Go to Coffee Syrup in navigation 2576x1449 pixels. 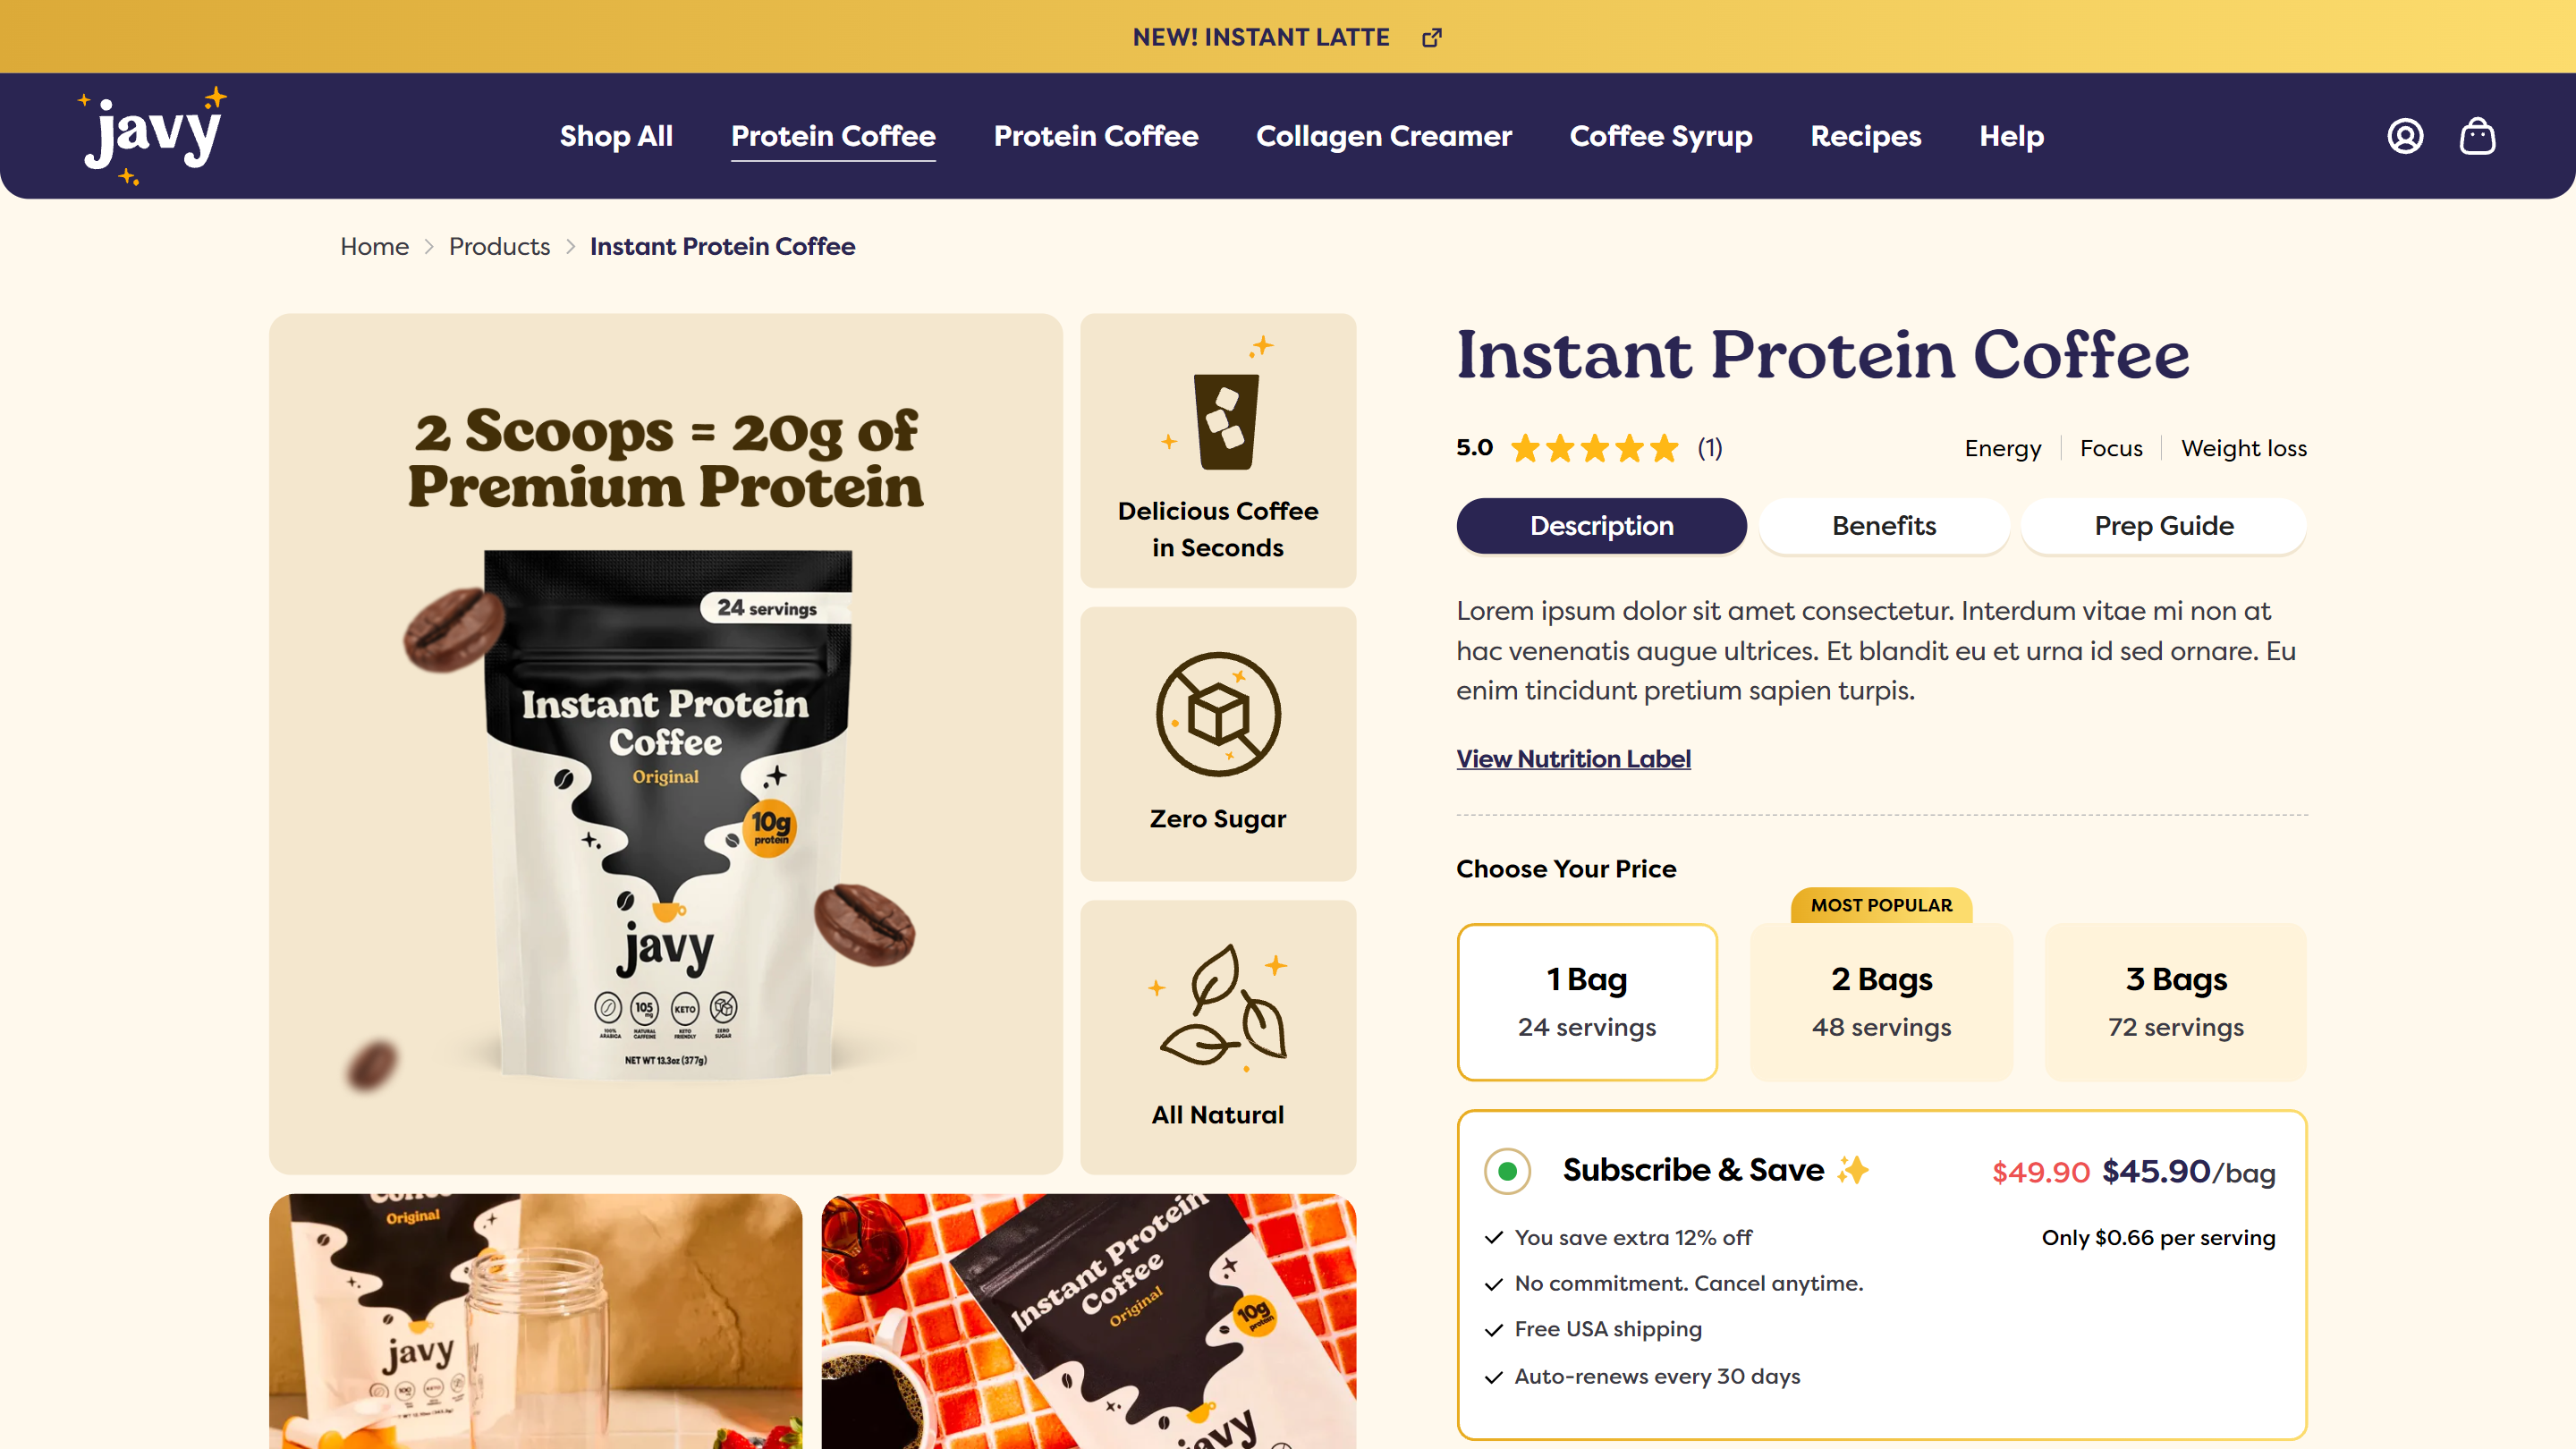[x=1660, y=136]
